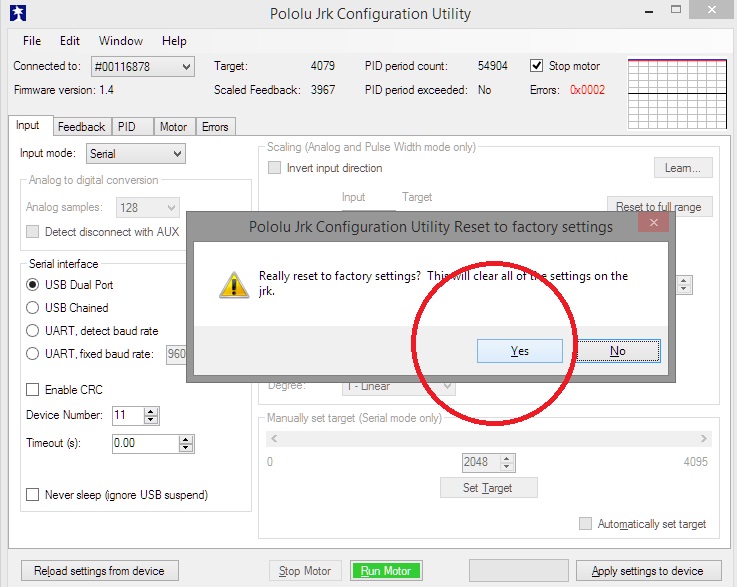This screenshot has height=587, width=737.
Task: Click the feedback graph thumbnail
Action: click(677, 94)
